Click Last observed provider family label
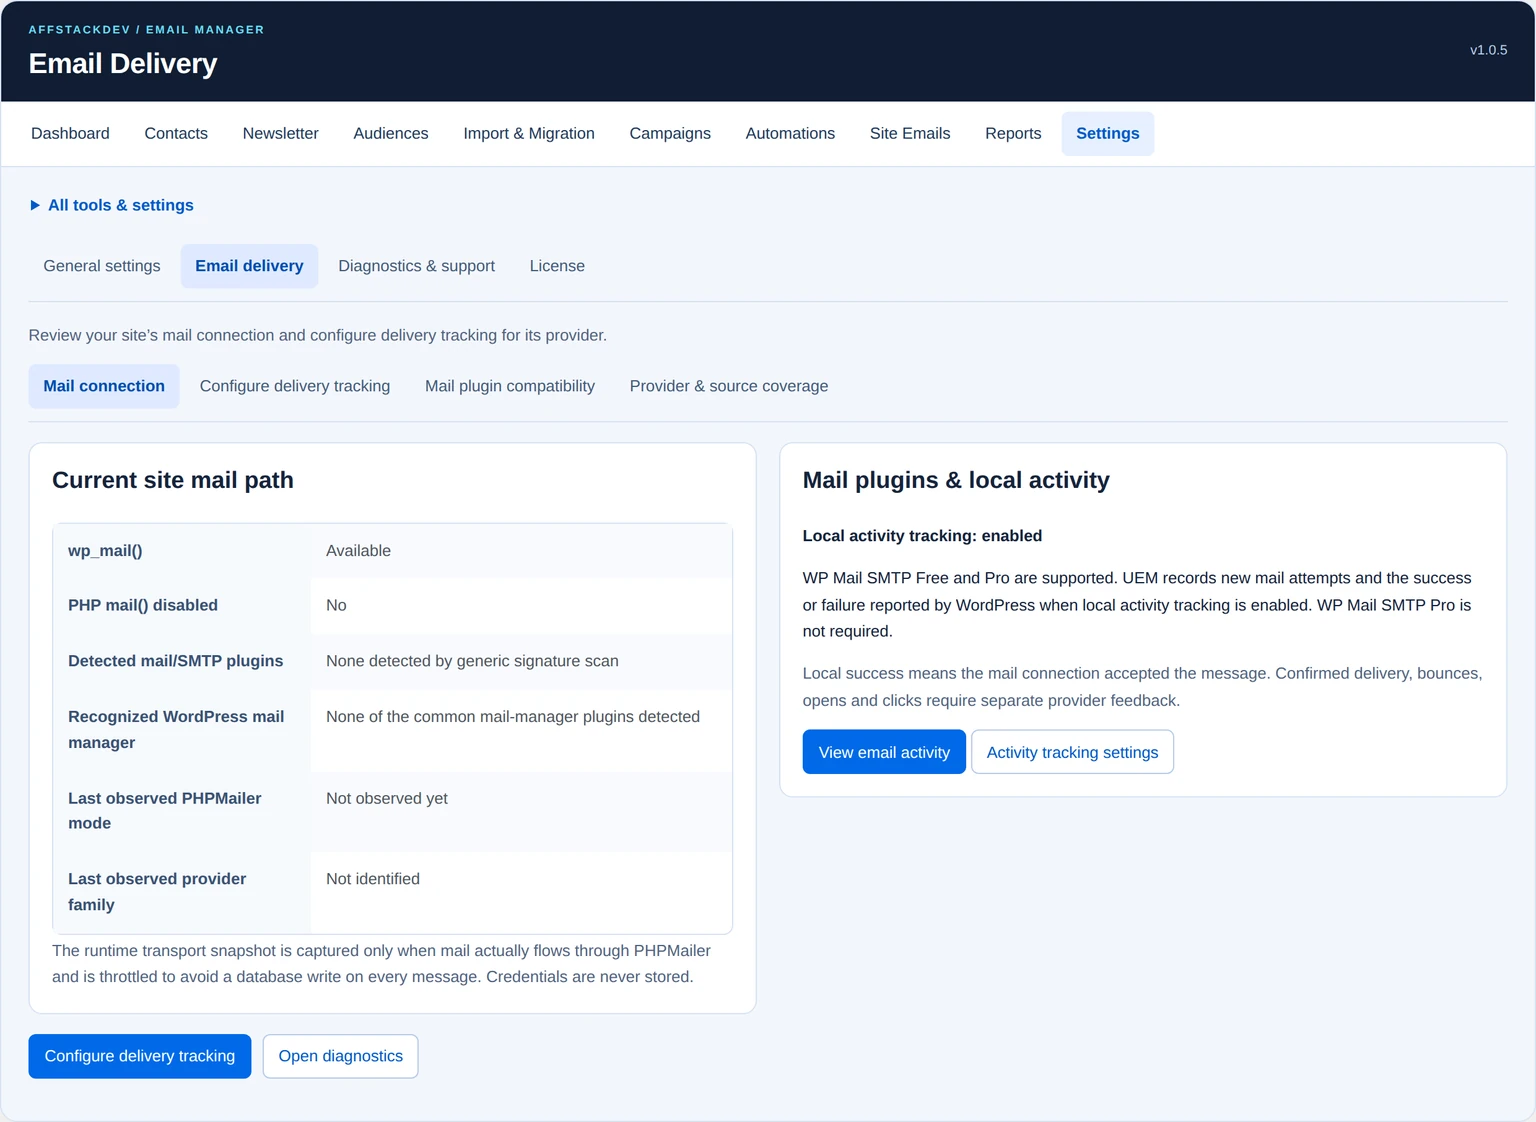1536x1122 pixels. click(157, 892)
